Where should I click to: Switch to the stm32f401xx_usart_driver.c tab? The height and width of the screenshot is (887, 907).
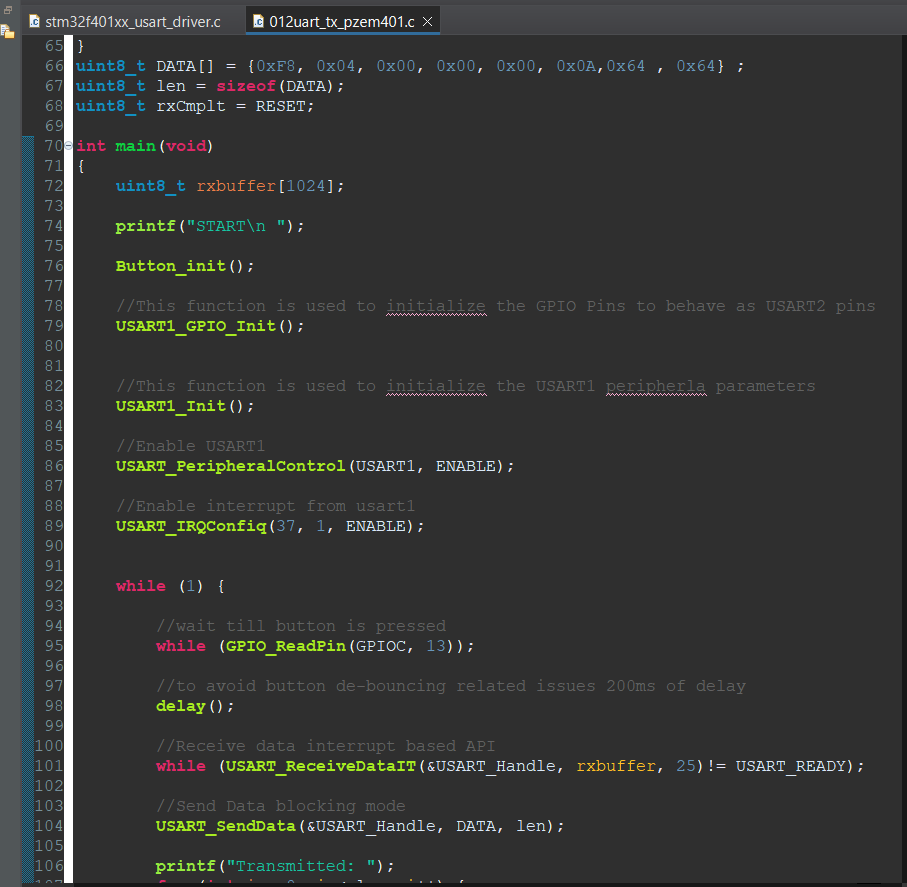(130, 19)
